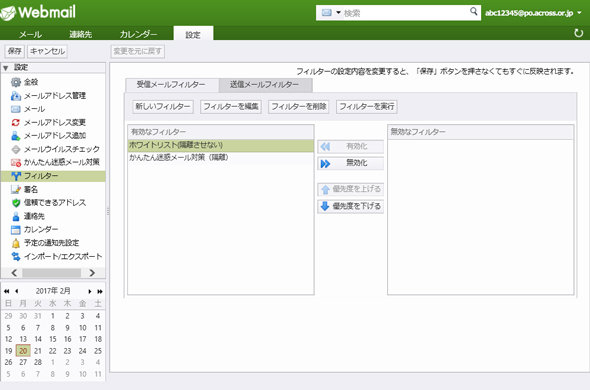Click フィルターを削除 button

[x=299, y=107]
